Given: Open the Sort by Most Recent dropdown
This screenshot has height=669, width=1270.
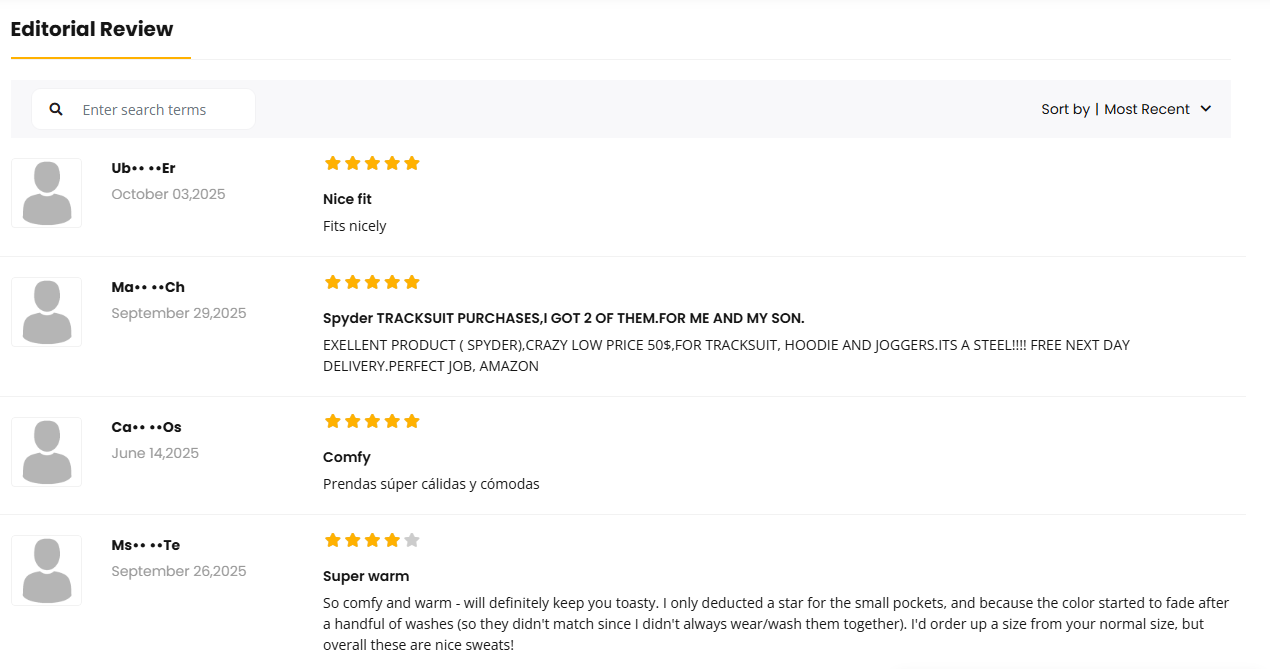Looking at the screenshot, I should (1126, 109).
